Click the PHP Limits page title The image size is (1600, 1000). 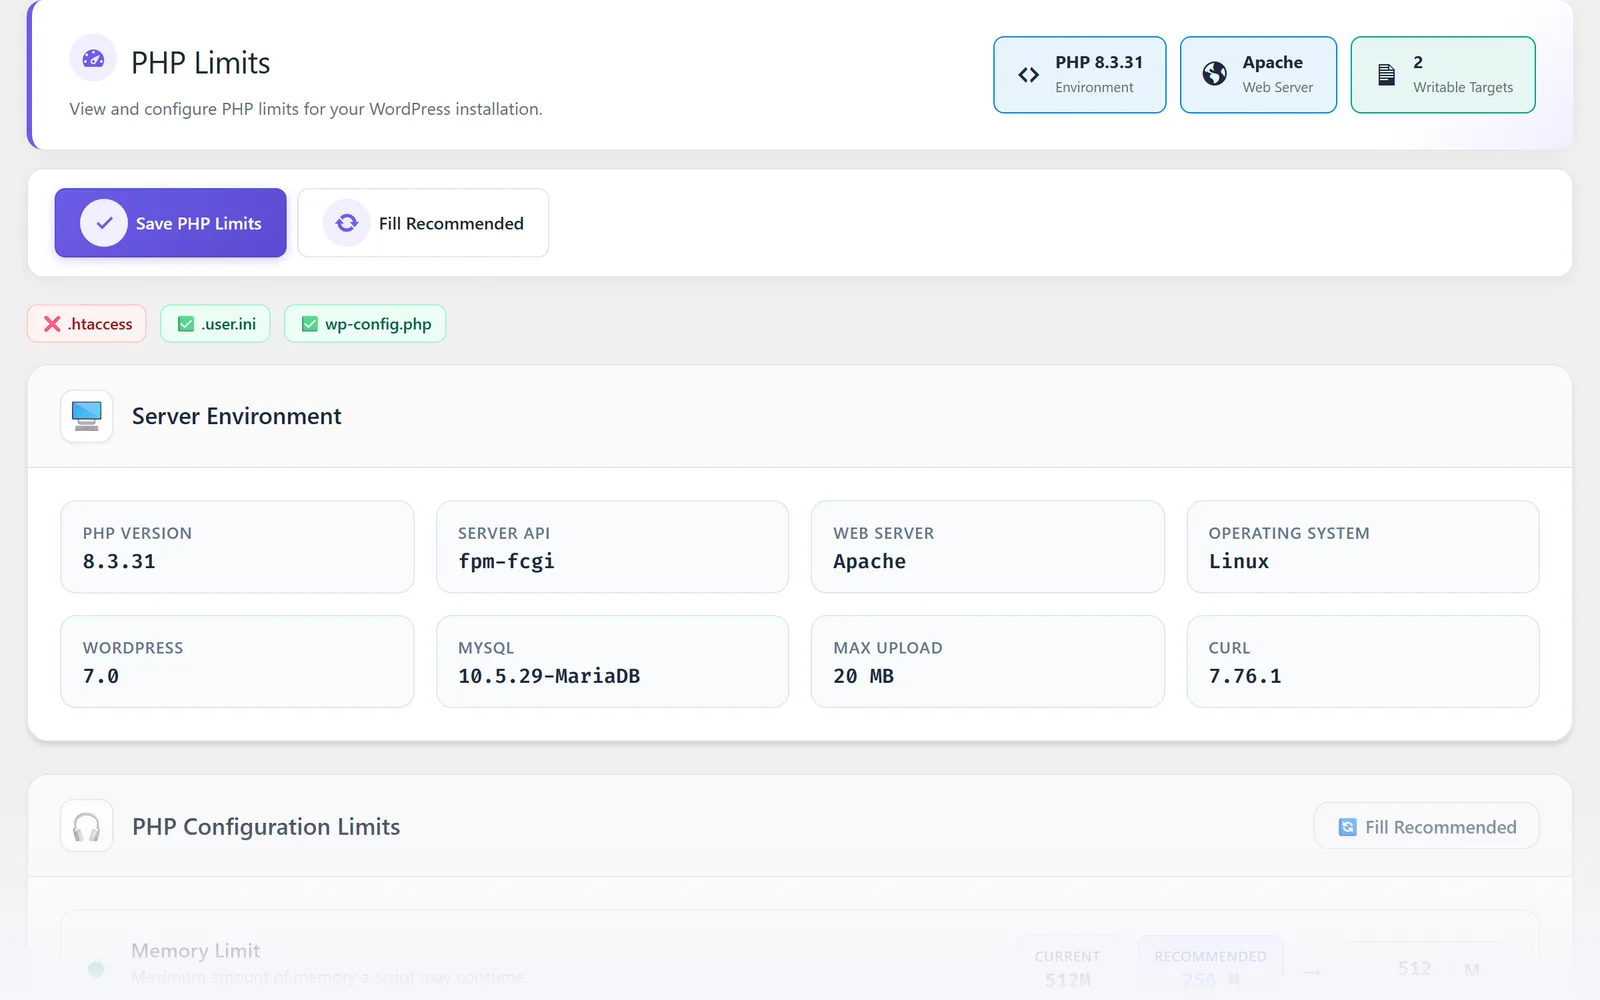pos(201,63)
